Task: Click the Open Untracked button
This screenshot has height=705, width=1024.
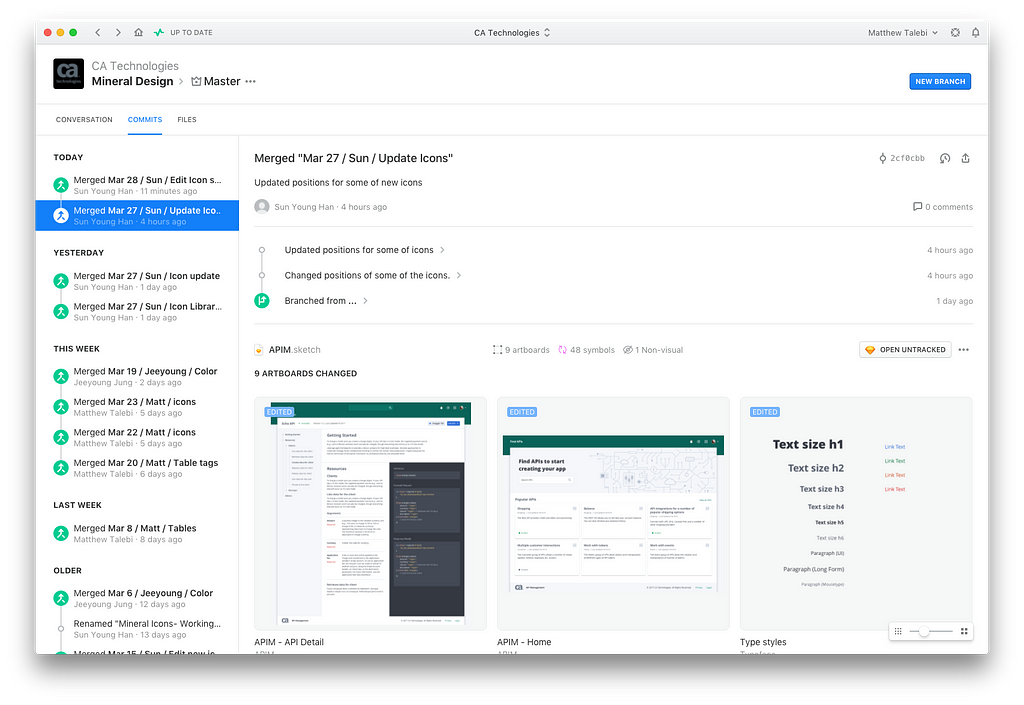Action: coord(905,350)
